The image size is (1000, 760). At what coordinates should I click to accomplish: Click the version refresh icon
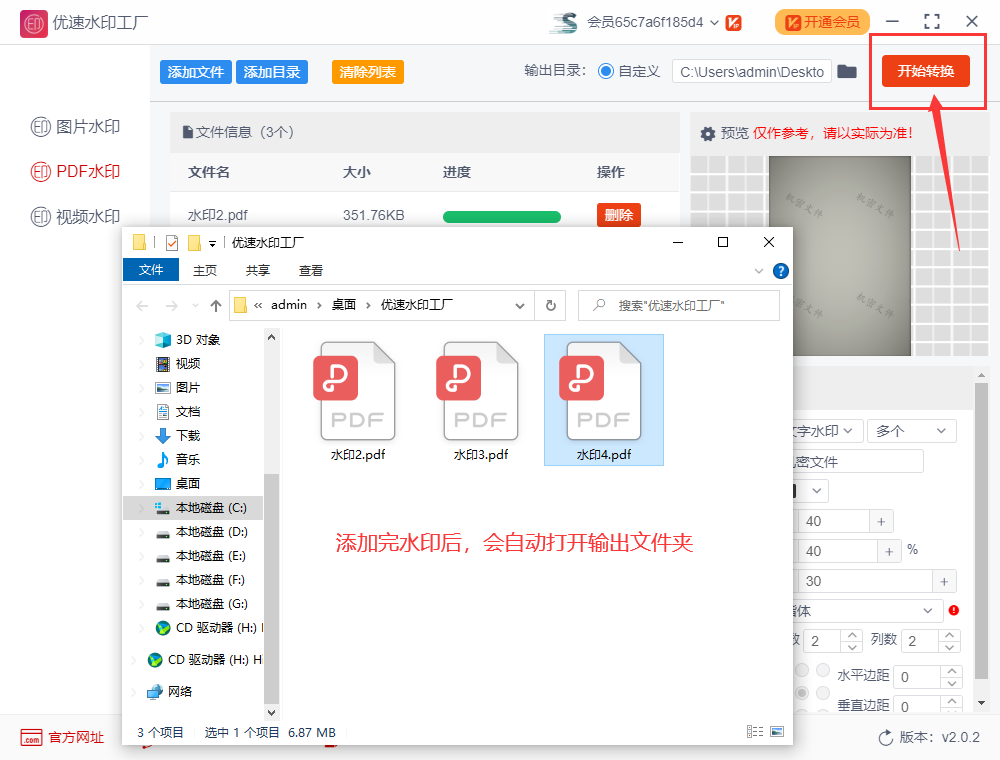(x=886, y=738)
